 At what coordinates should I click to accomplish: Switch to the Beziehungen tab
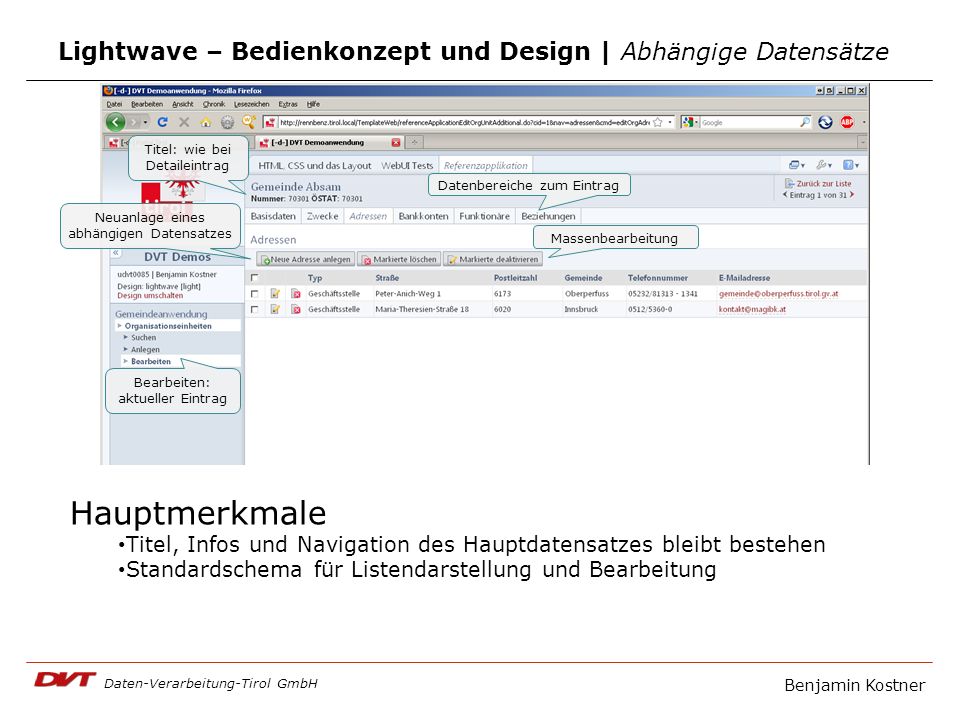point(548,216)
